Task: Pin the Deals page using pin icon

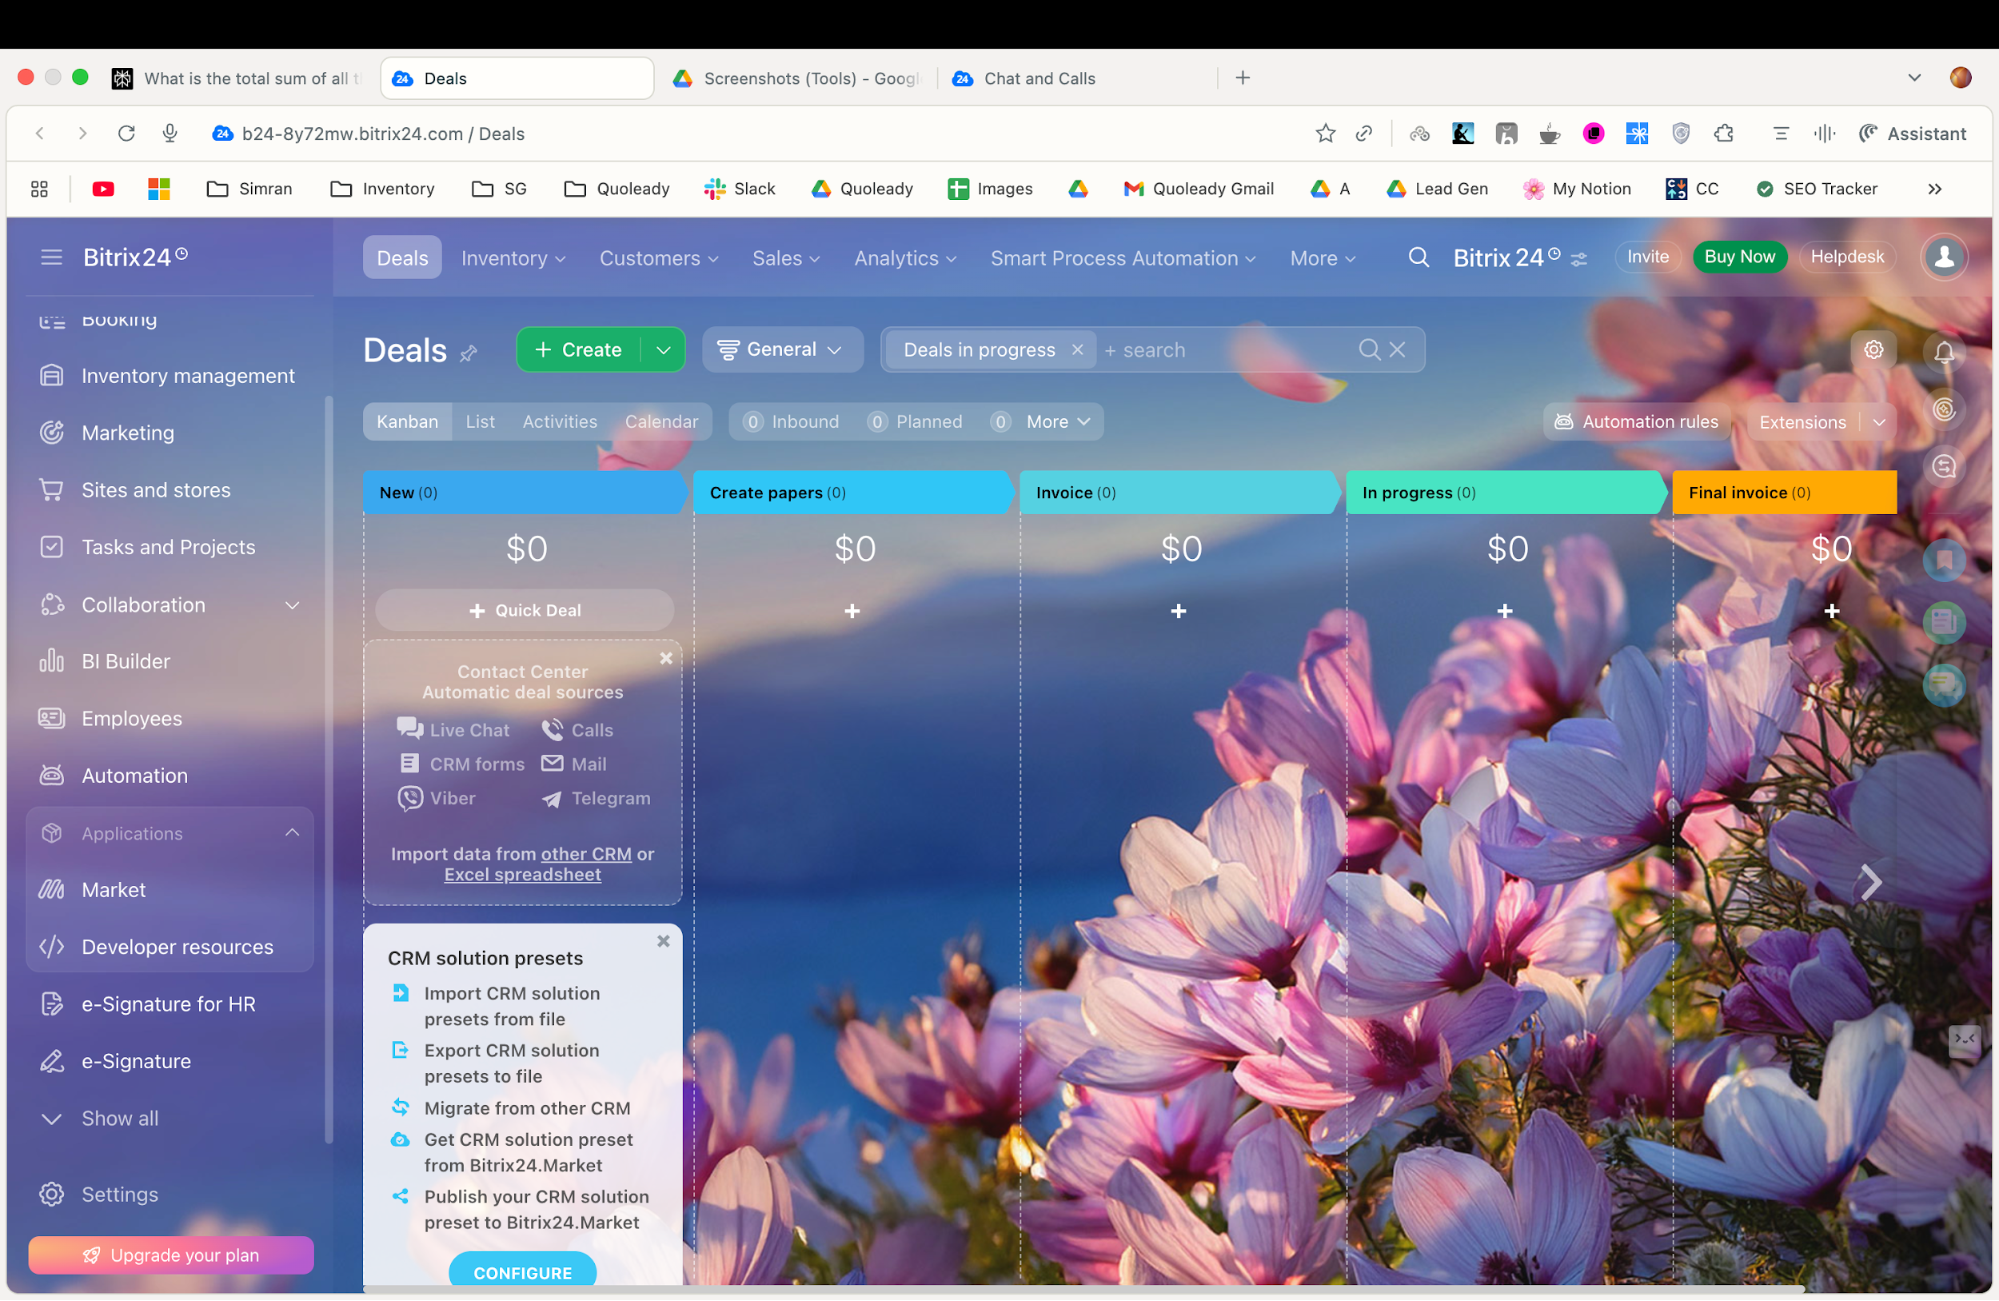Action: (x=468, y=353)
